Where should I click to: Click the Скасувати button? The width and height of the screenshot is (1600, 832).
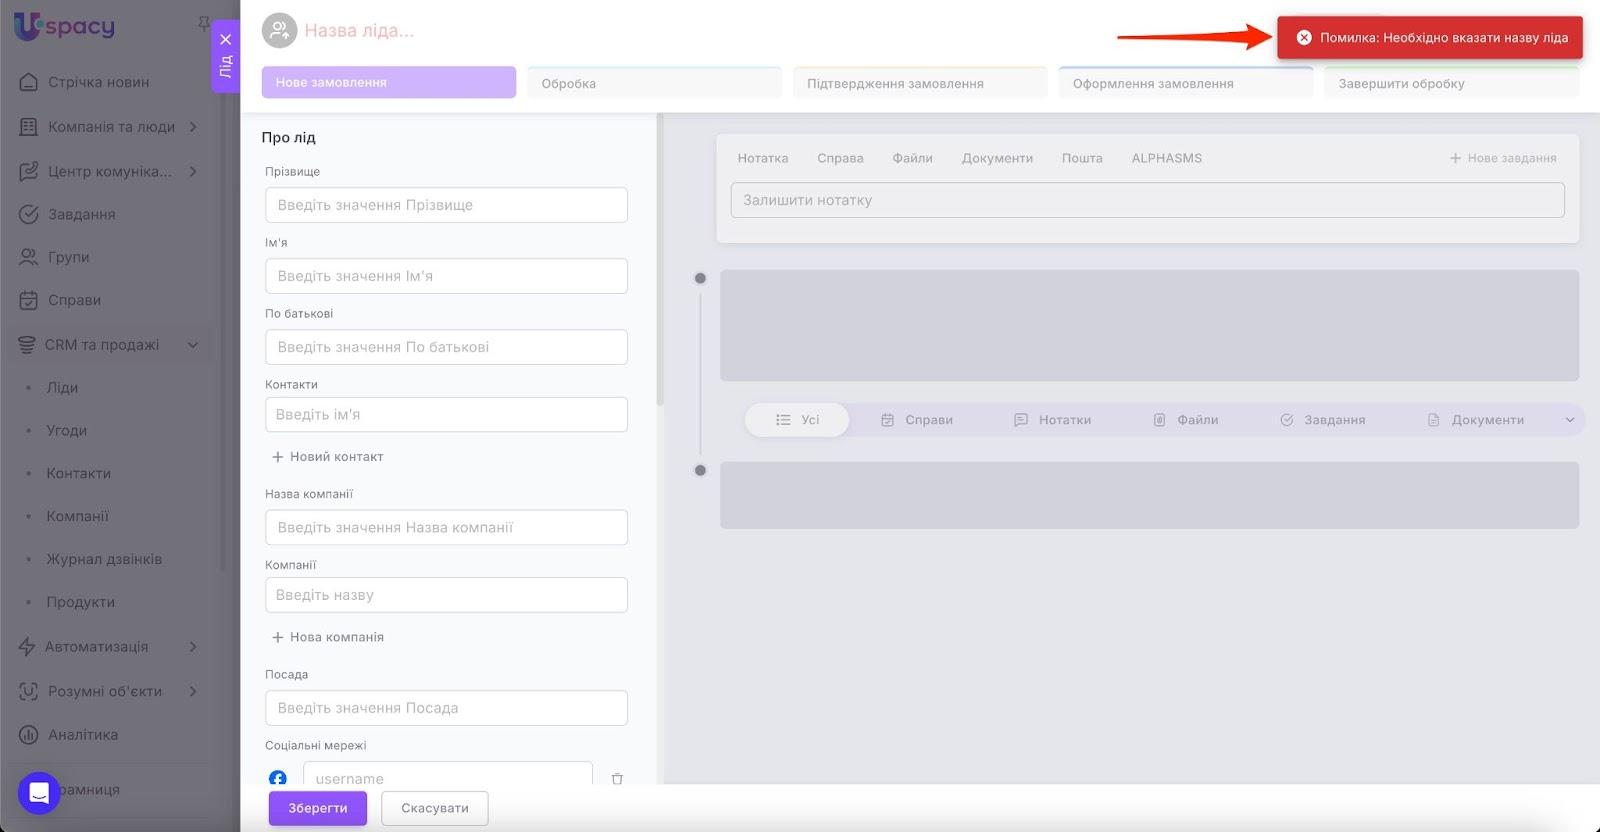point(434,808)
